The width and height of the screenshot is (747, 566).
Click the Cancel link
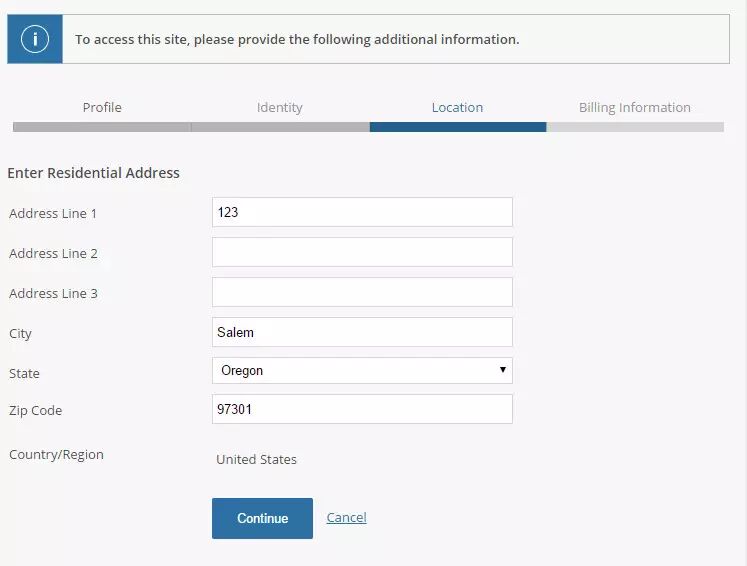click(x=346, y=517)
